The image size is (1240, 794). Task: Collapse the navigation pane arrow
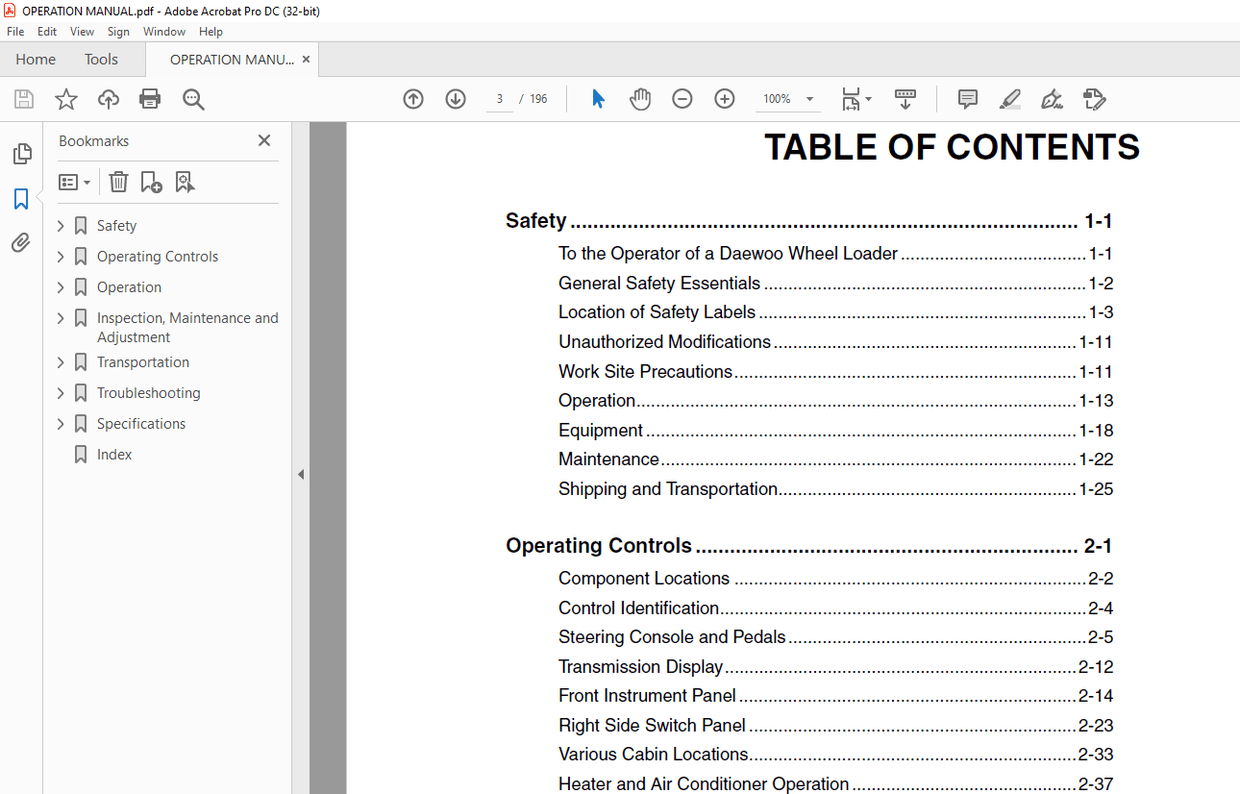coord(300,475)
